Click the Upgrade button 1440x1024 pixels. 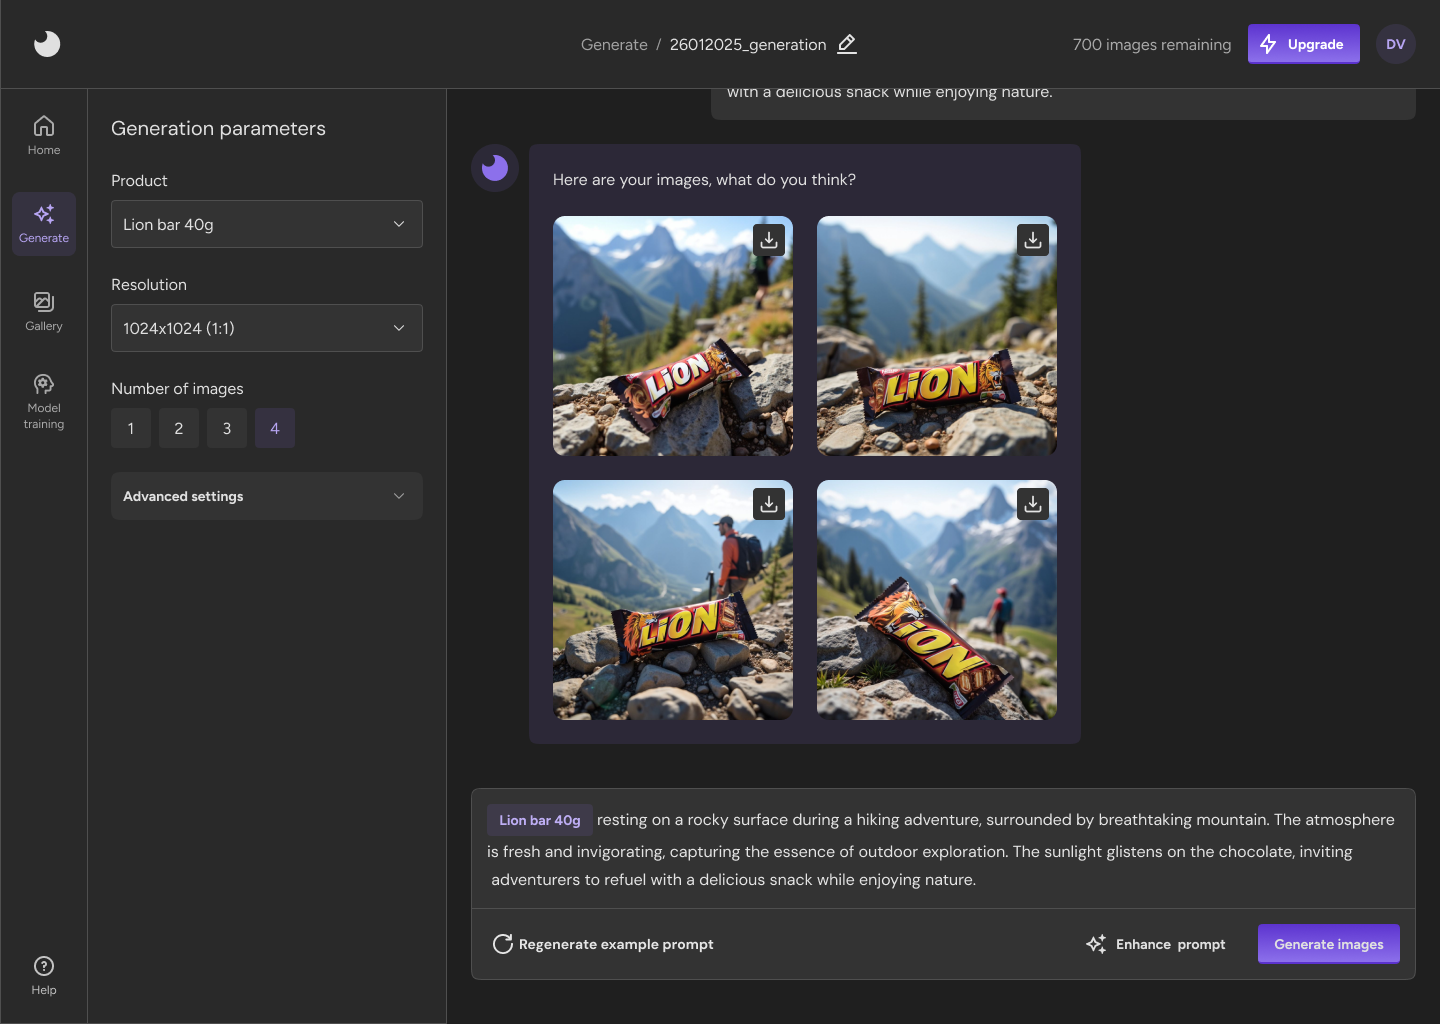[x=1303, y=44]
